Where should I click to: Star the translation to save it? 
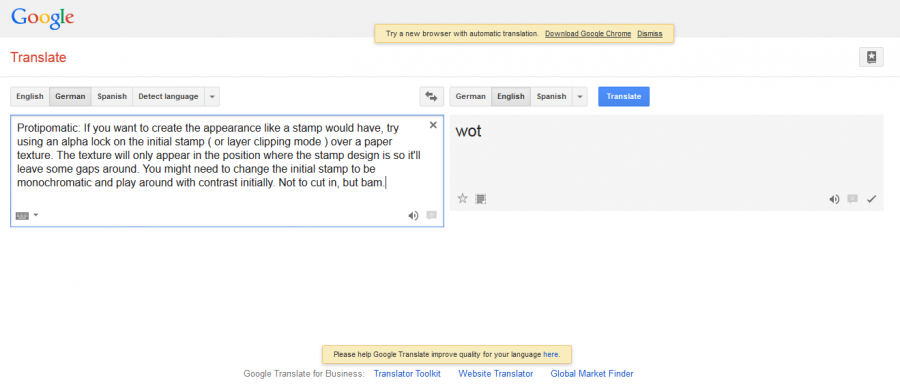463,199
